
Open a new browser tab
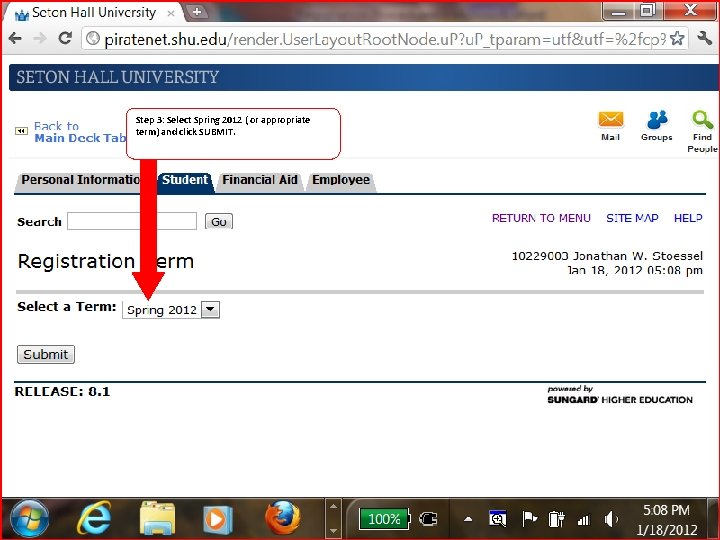pyautogui.click(x=197, y=12)
